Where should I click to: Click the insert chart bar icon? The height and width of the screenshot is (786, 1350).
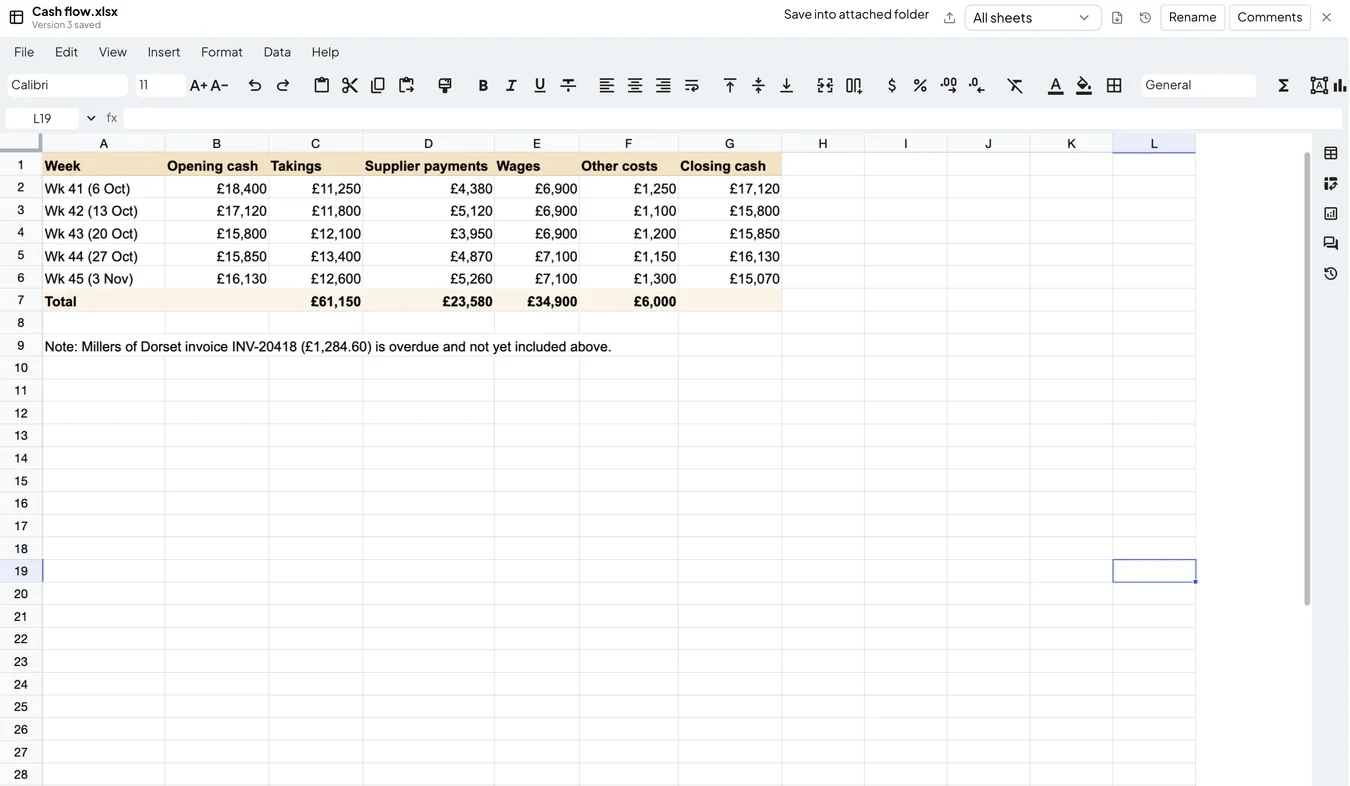click(x=1340, y=86)
